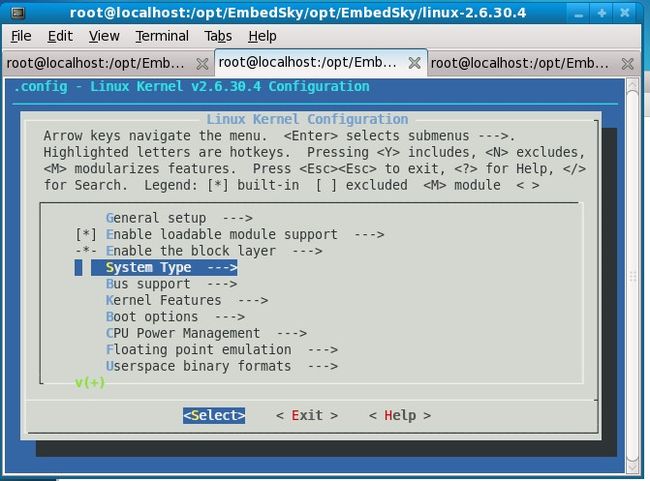Close the first terminal tab
The width and height of the screenshot is (650, 481).
pyautogui.click(x=202, y=64)
